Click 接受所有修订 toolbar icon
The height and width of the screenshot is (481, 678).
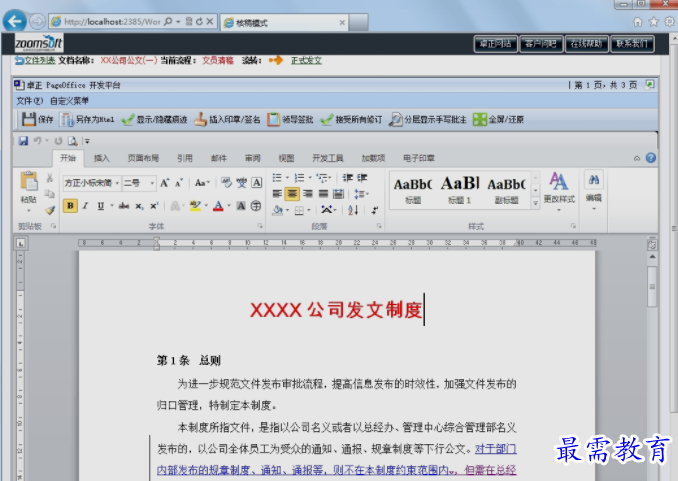(327, 119)
